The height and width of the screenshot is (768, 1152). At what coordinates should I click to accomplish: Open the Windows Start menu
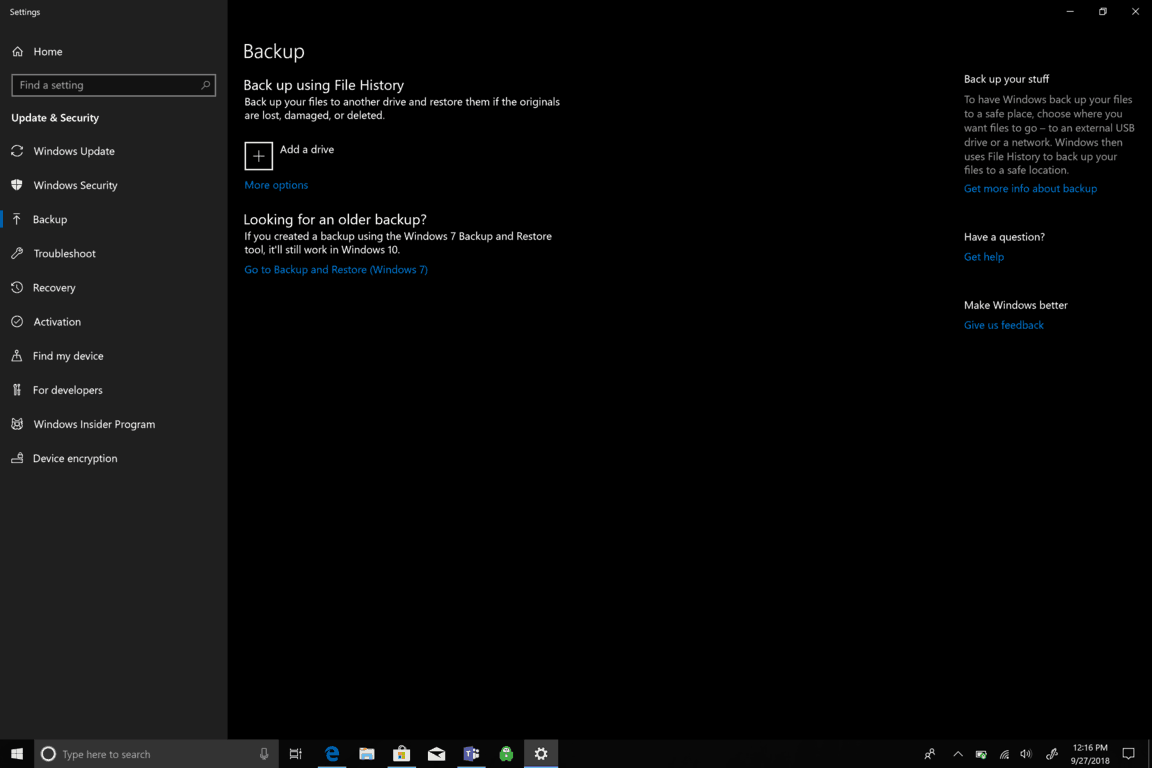[x=17, y=754]
